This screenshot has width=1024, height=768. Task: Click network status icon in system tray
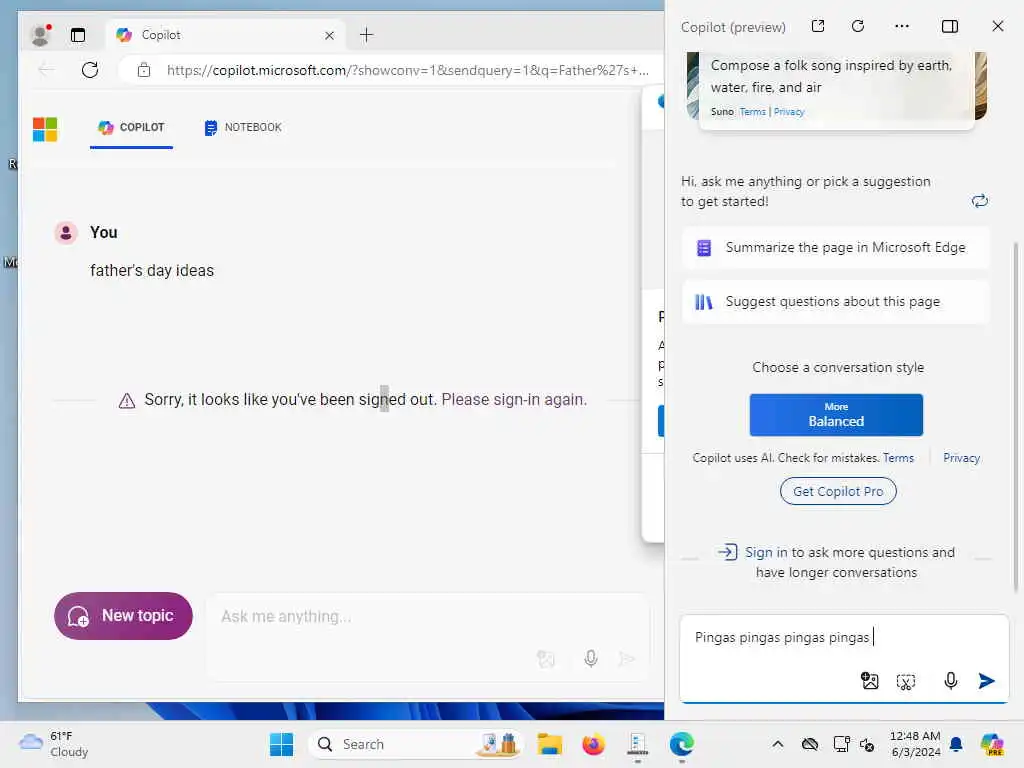(842, 744)
